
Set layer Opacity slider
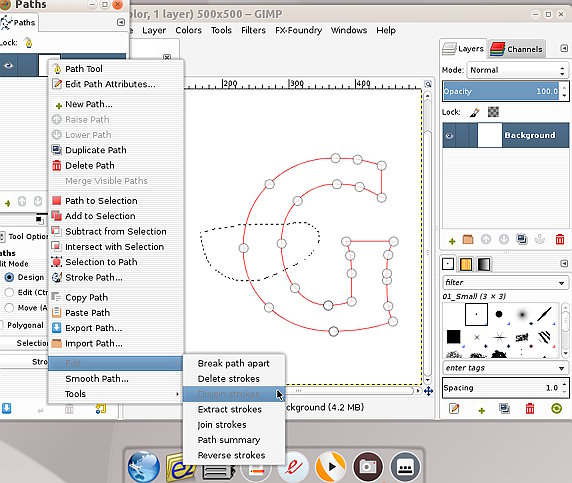tap(502, 91)
